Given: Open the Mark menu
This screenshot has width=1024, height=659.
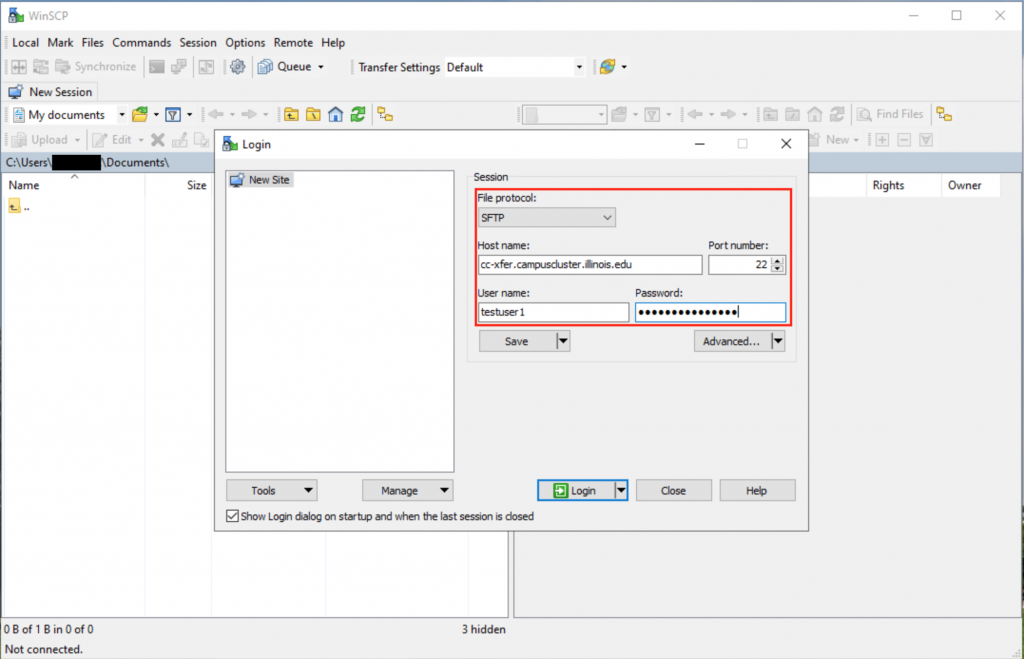Looking at the screenshot, I should 60,42.
